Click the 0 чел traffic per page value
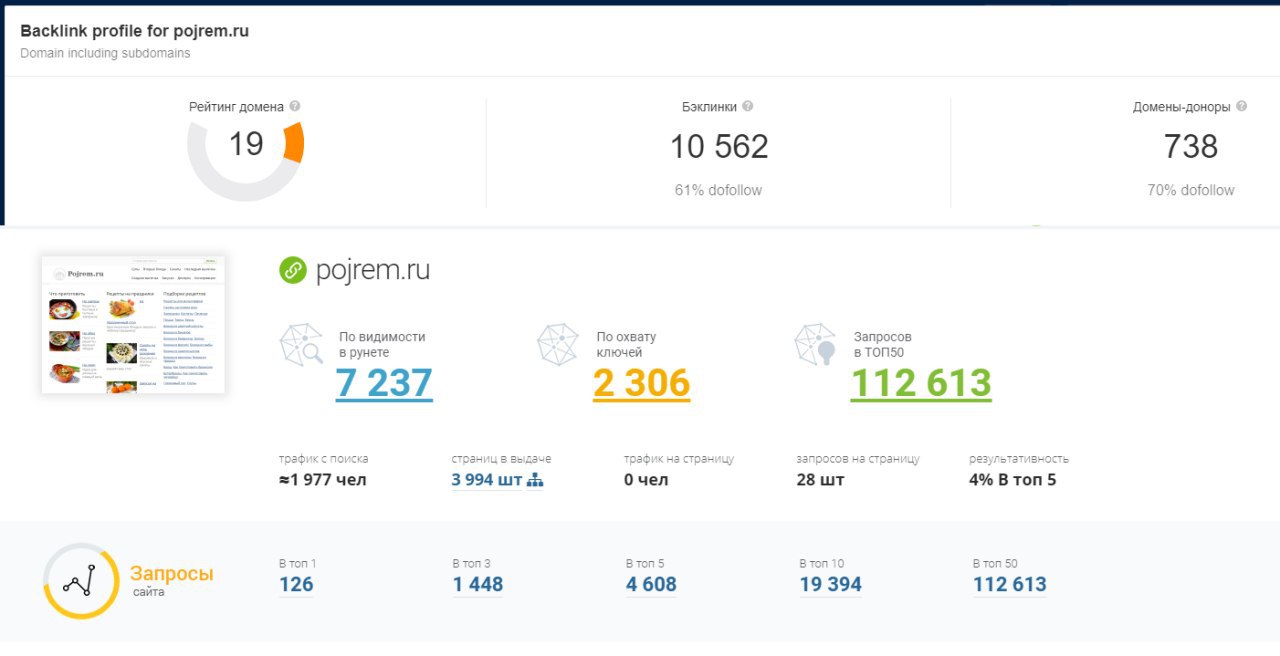Image resolution: width=1280 pixels, height=656 pixels. pos(646,480)
